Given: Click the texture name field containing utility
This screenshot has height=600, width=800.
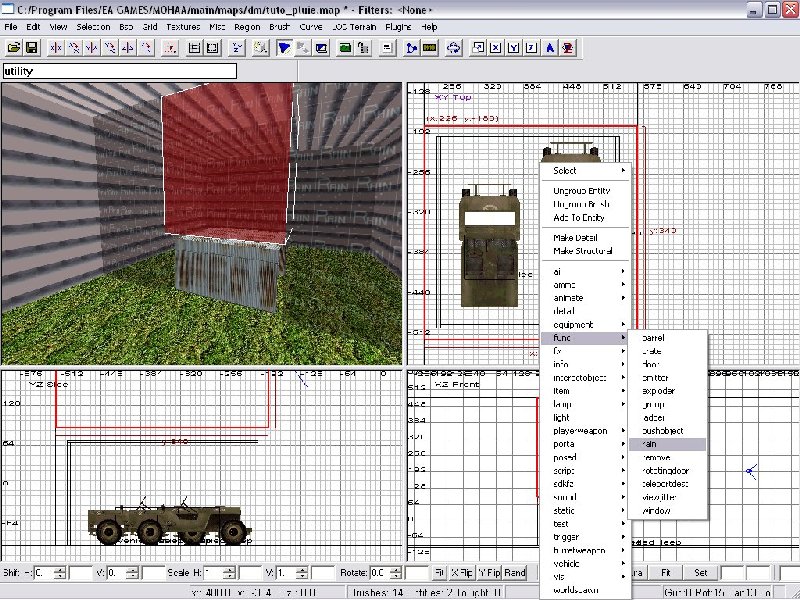Looking at the screenshot, I should coord(120,71).
